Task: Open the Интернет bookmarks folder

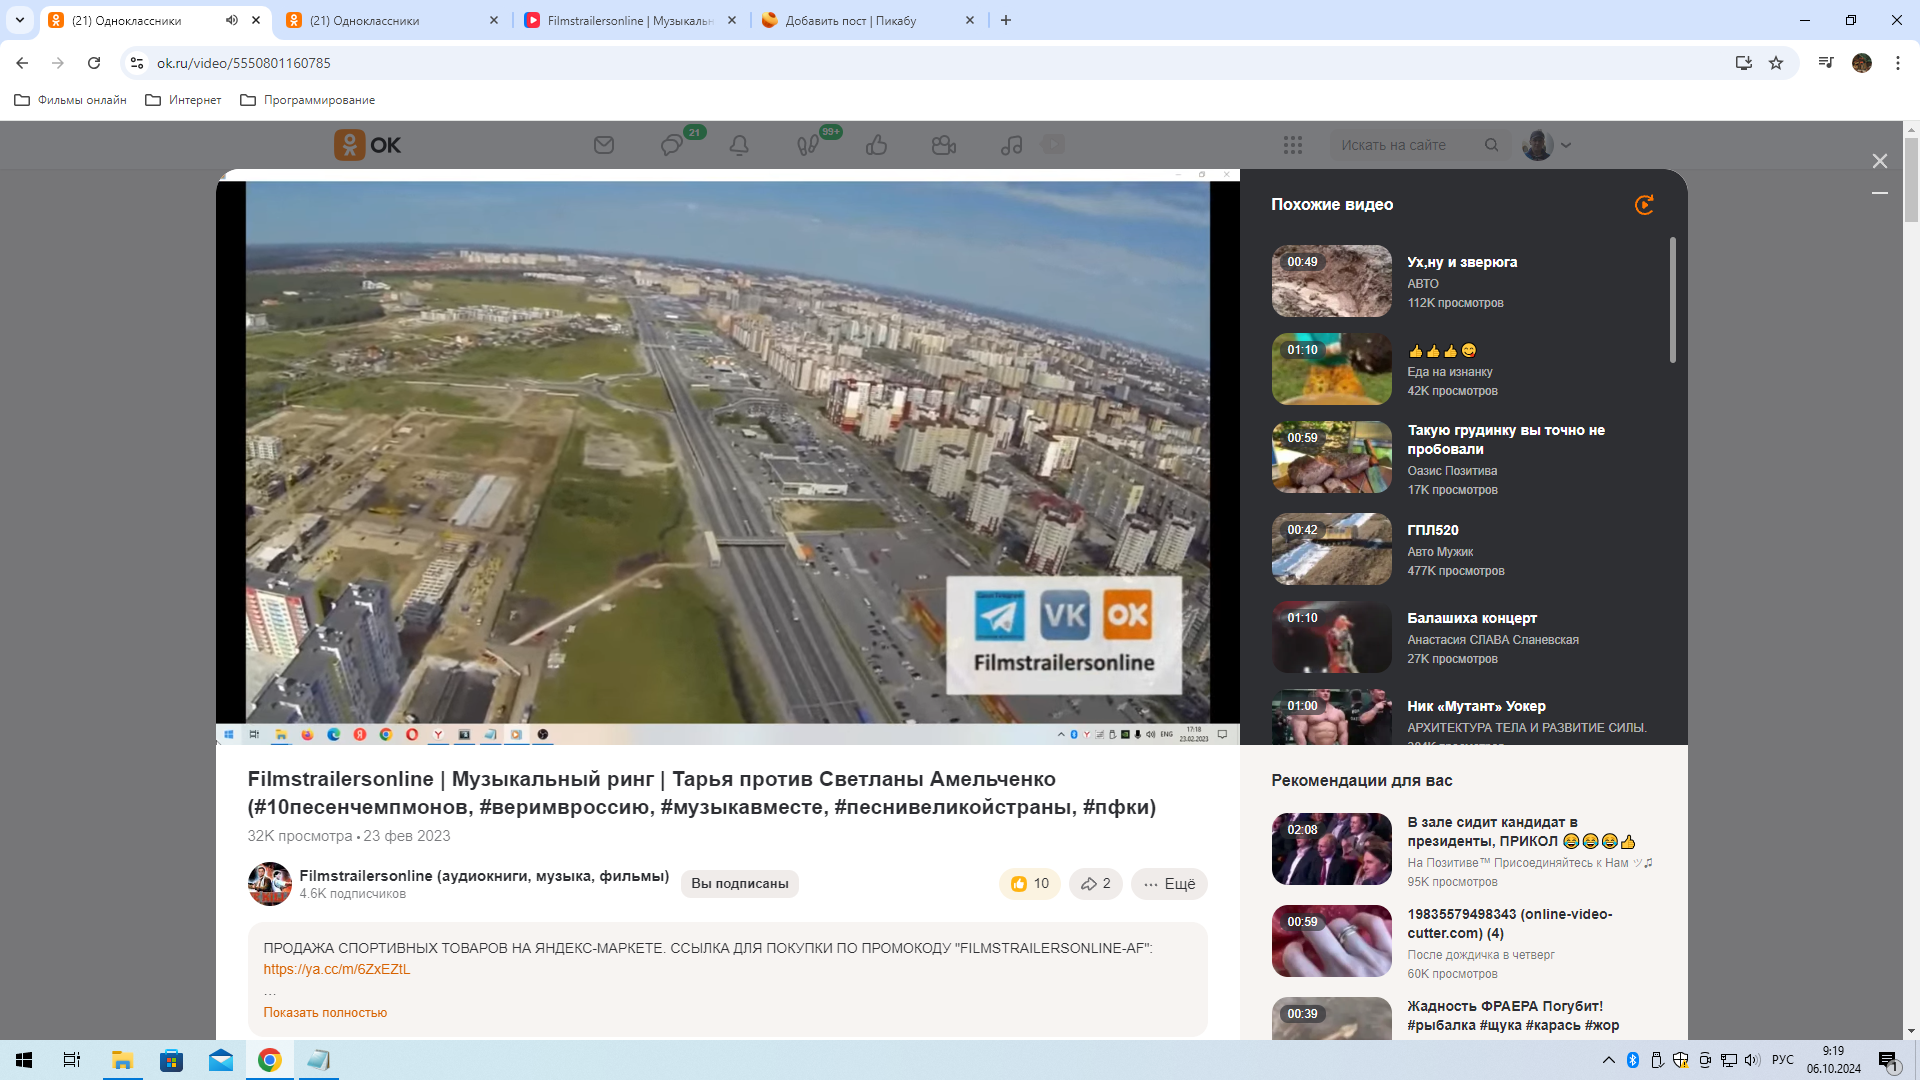Action: click(x=183, y=100)
